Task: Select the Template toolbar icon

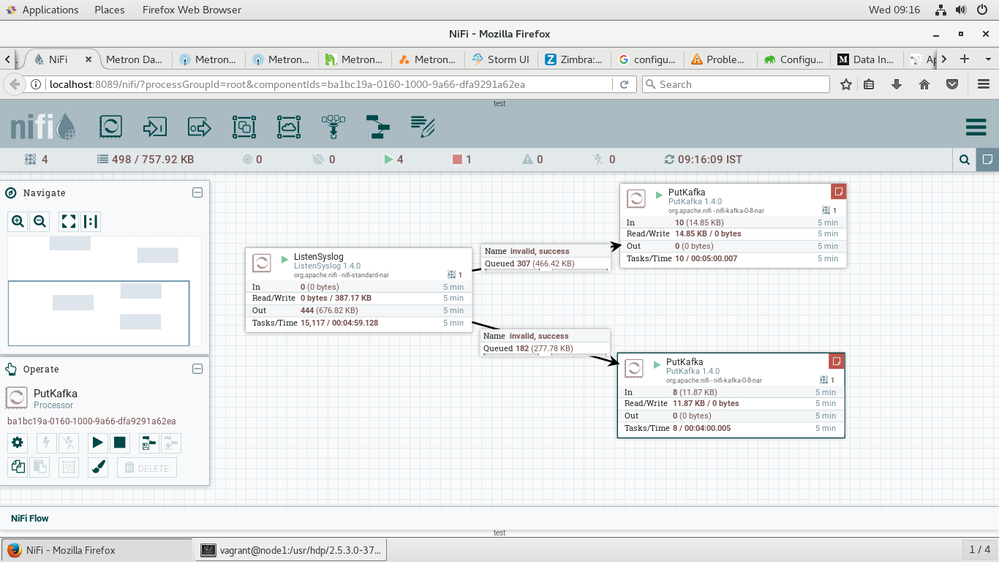Action: point(377,127)
